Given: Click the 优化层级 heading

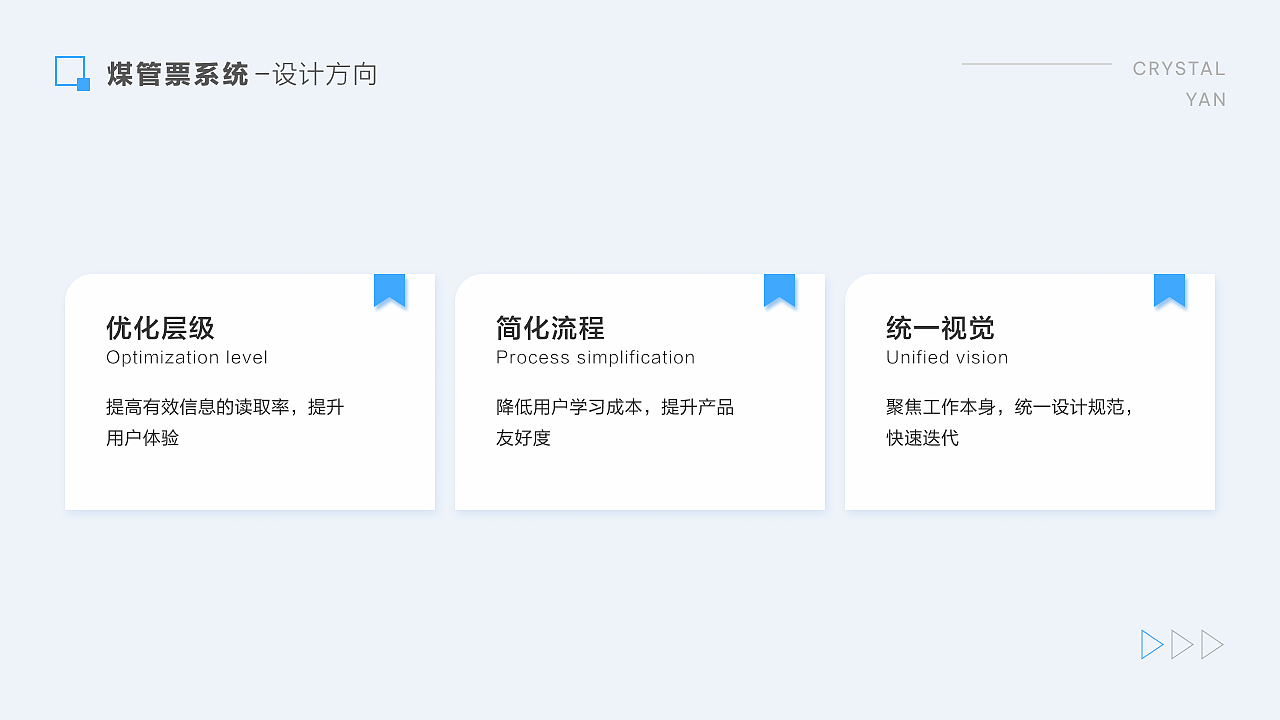Looking at the screenshot, I should pyautogui.click(x=160, y=328).
